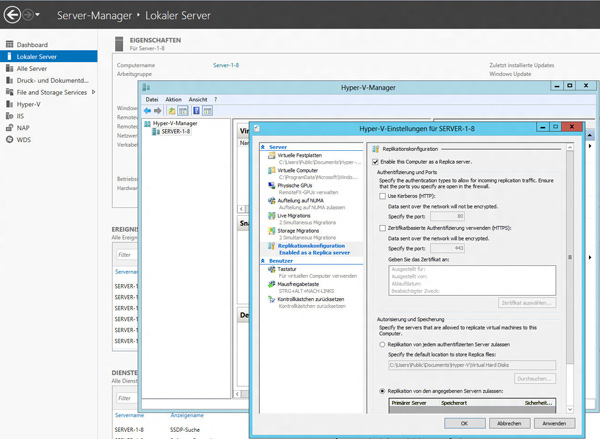Click the blue back arrow in Hyper-V-Manager toolbar
Screen dimensions: 600x439
point(147,111)
